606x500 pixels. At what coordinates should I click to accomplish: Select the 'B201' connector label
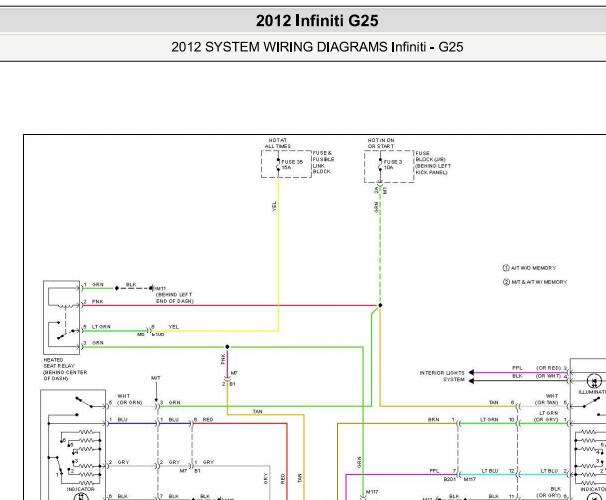[450, 479]
